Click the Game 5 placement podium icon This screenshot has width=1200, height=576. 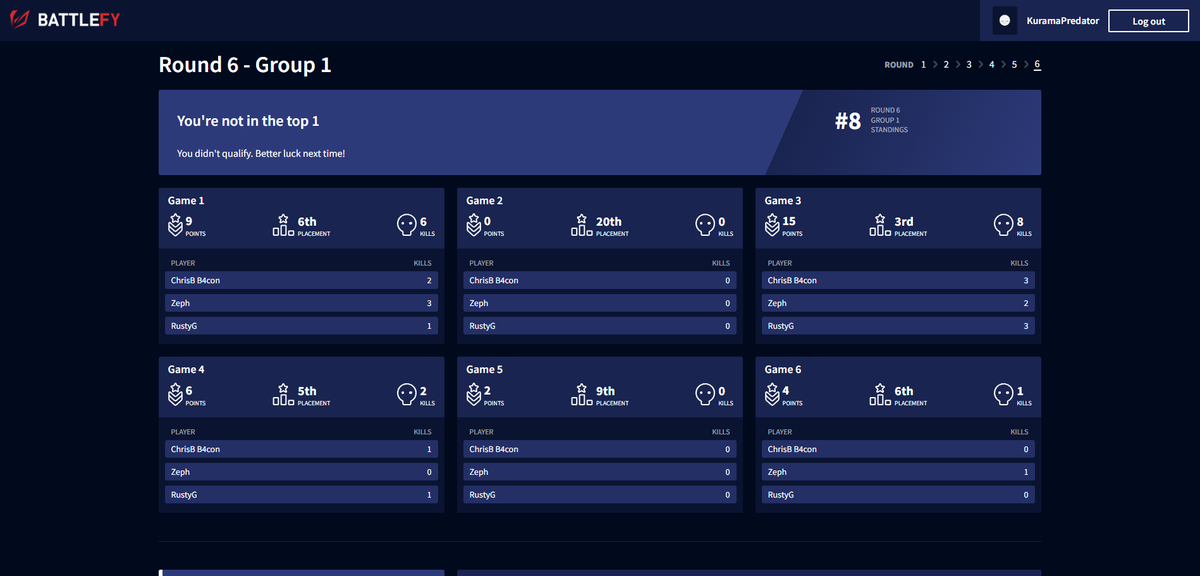click(x=582, y=395)
